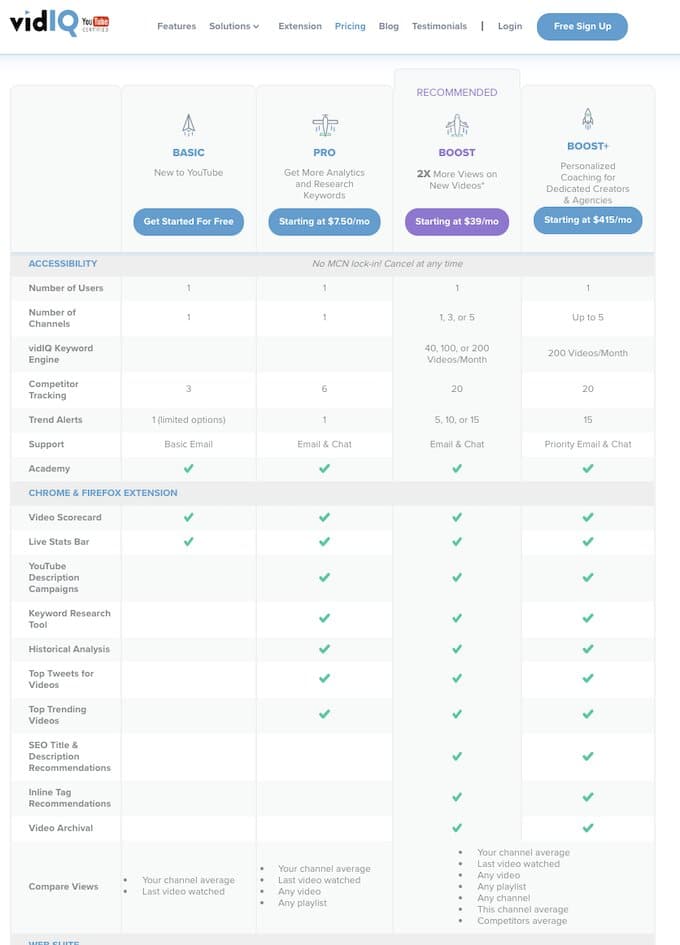The image size is (680, 945).
Task: Click Live Stats Bar checkmark under Basic
Action: (x=188, y=542)
